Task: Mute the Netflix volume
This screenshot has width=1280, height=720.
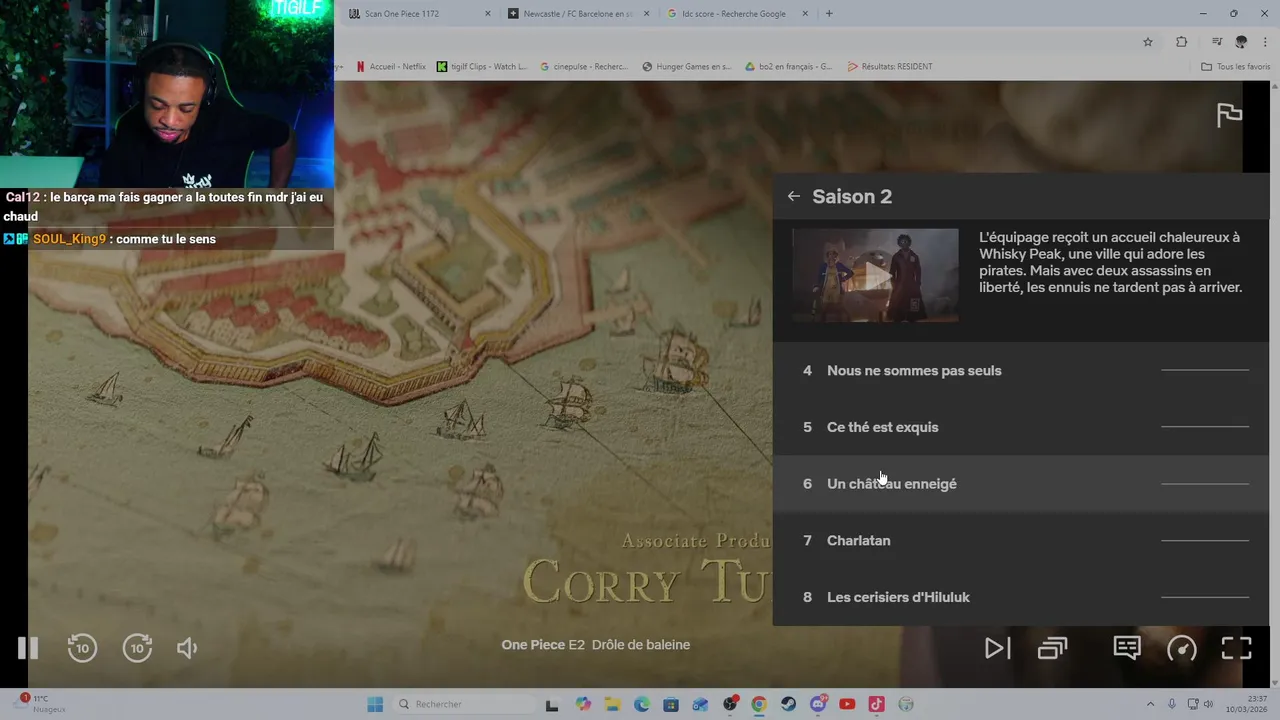Action: [x=187, y=648]
